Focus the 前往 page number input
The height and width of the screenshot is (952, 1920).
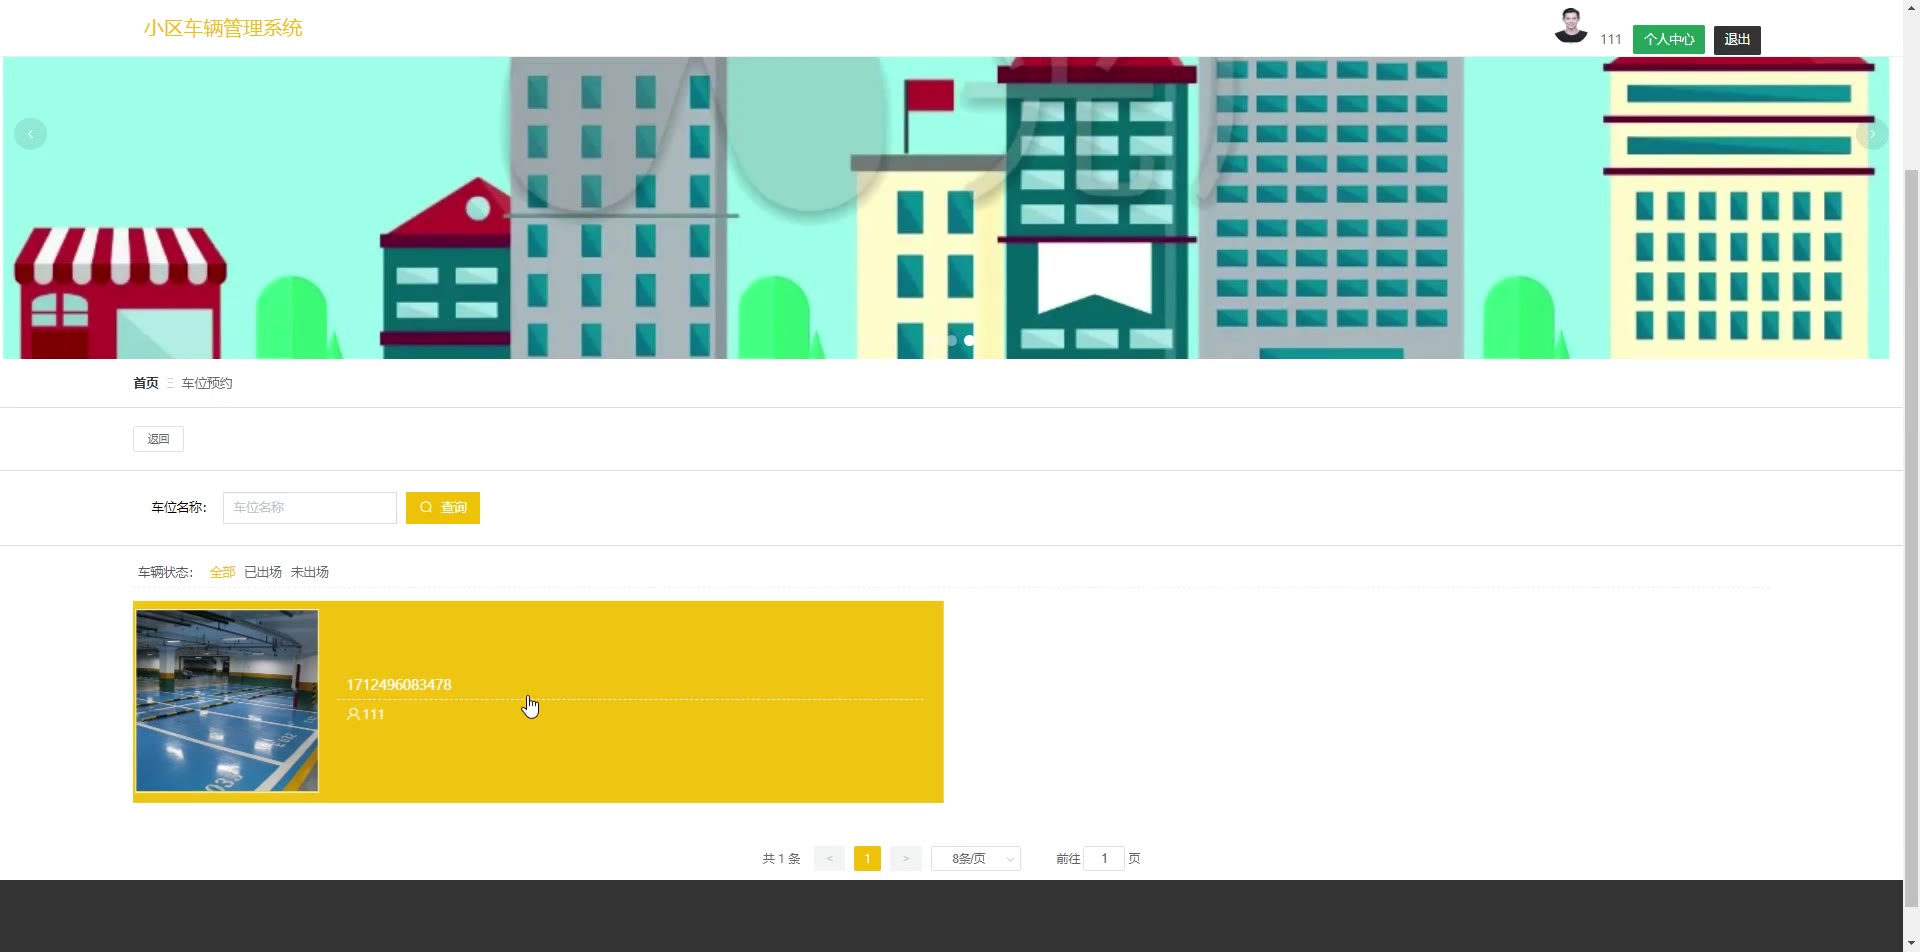[1104, 859]
